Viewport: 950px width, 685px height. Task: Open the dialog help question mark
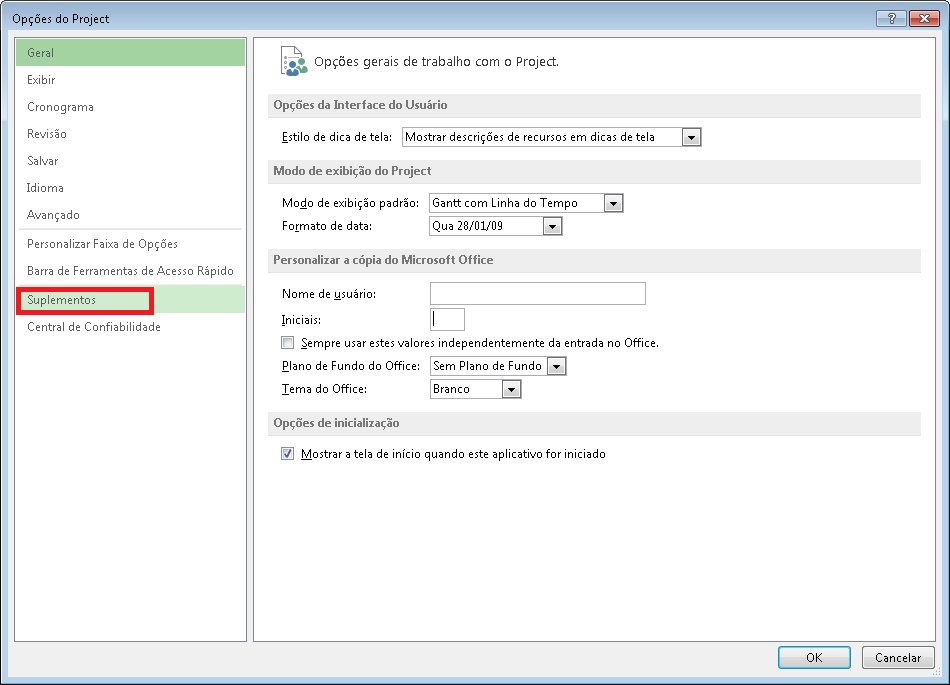(891, 17)
